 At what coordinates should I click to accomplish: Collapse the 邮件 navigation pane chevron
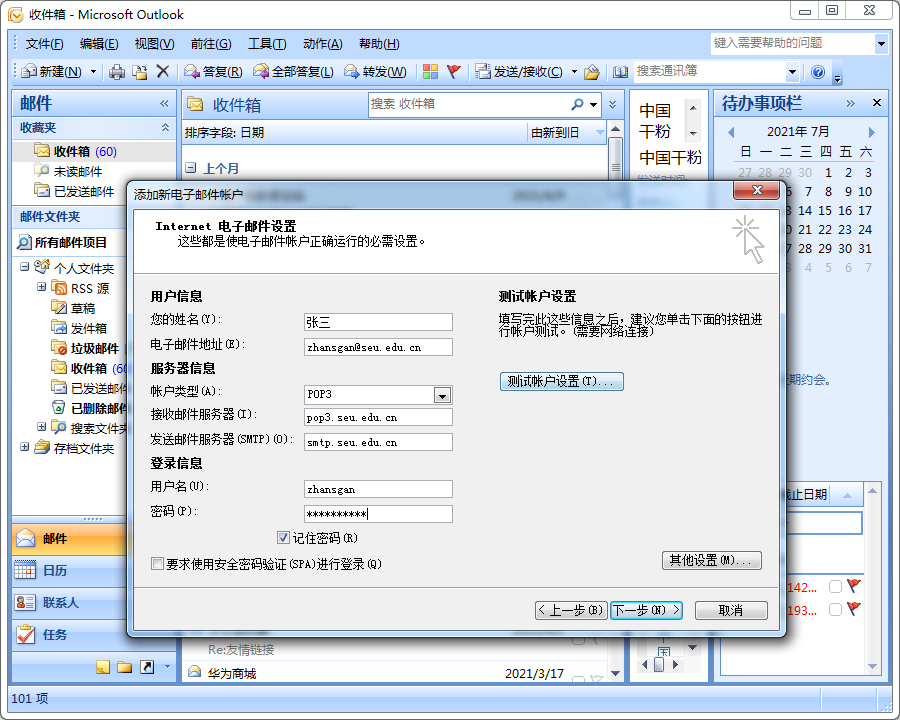(164, 104)
